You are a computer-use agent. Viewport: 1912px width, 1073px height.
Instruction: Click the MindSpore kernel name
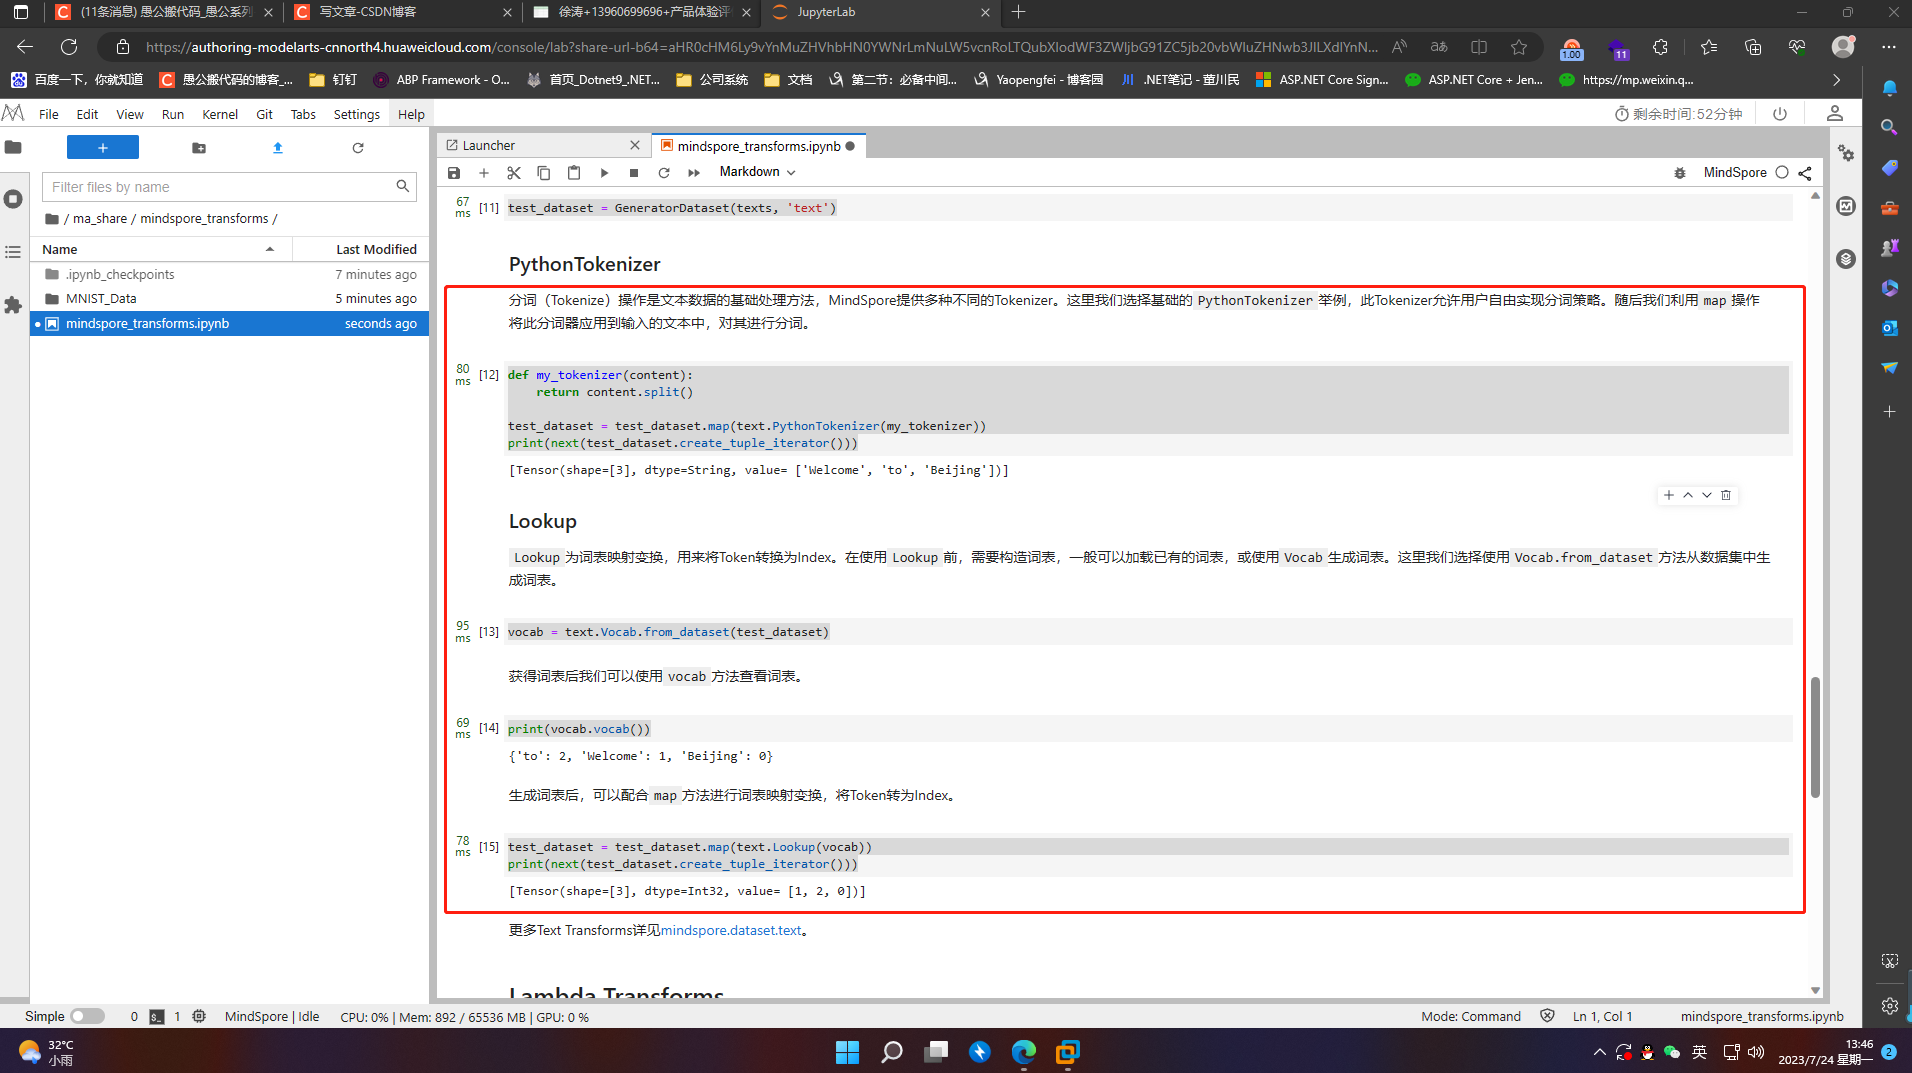point(1735,173)
